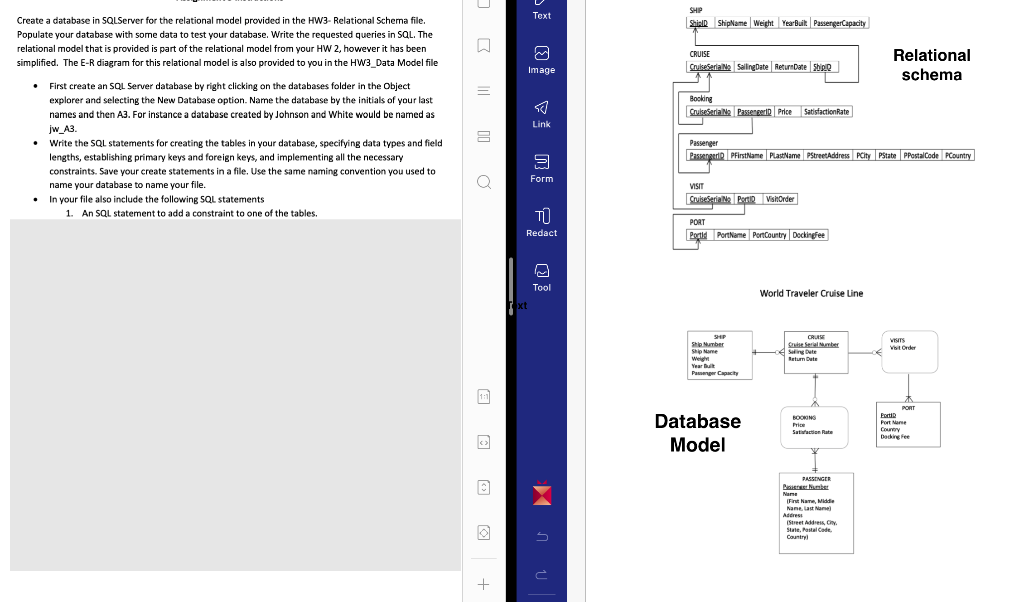Click PCountry field in Passenger table

pyautogui.click(x=958, y=155)
